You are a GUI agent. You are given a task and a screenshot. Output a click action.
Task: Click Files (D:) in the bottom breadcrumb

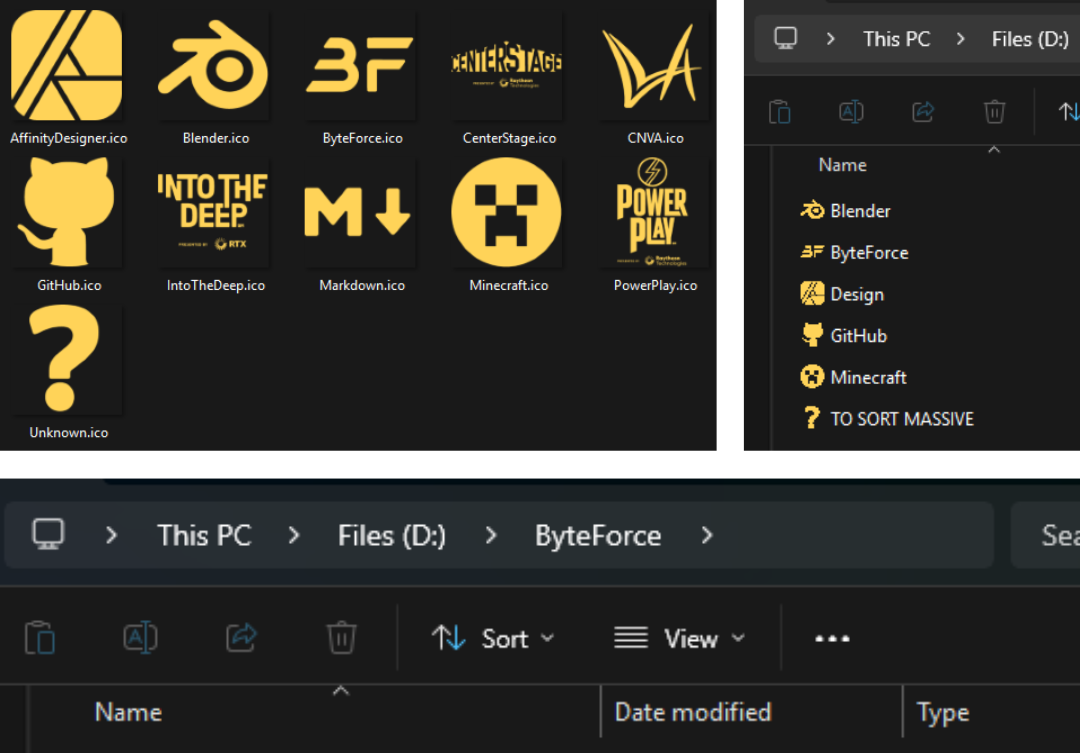[x=391, y=535]
